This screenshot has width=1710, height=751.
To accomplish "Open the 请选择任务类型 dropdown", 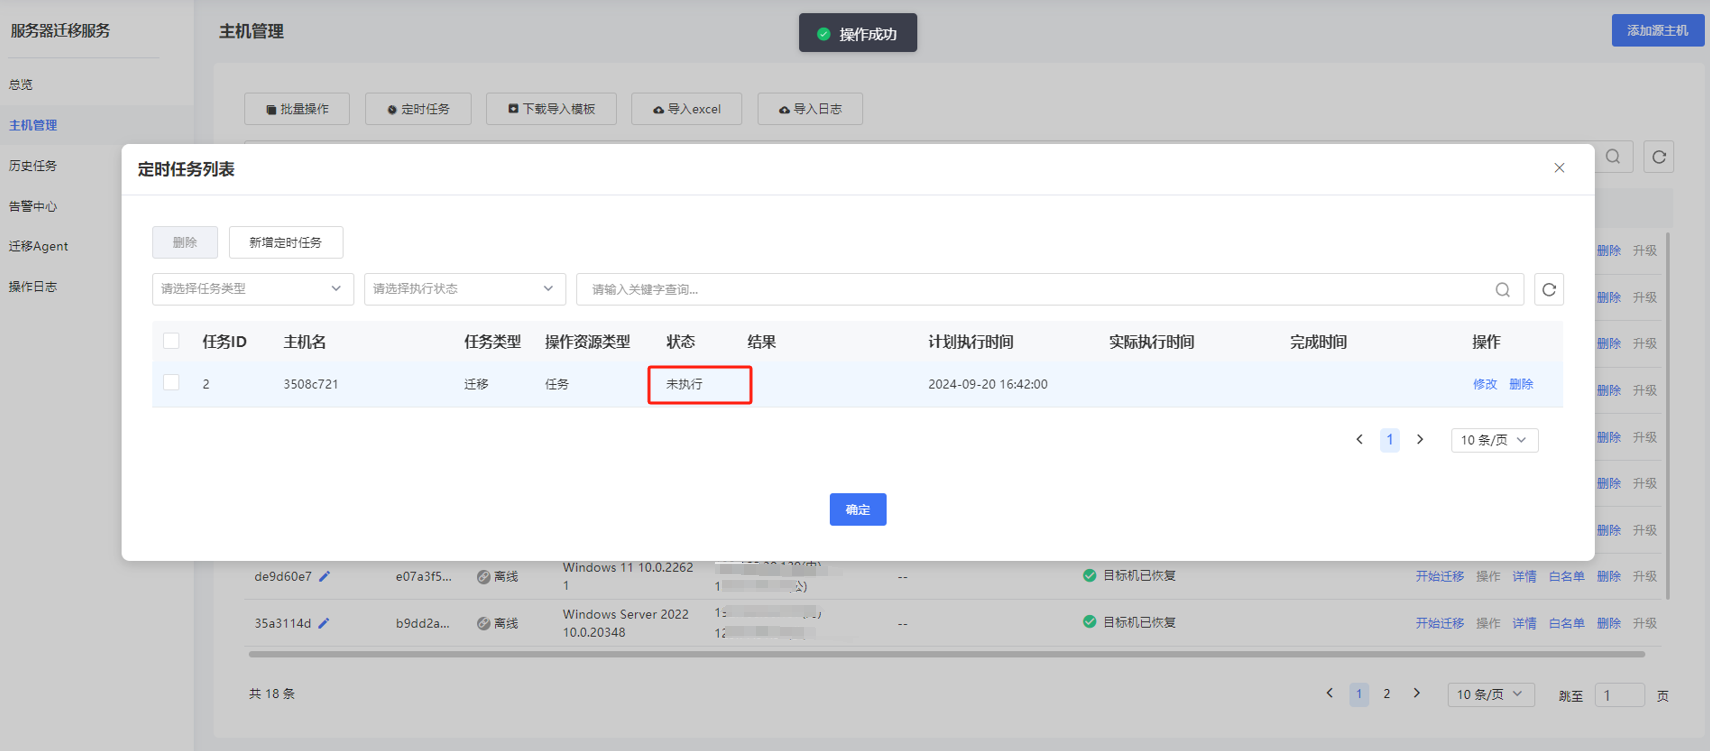I will point(253,289).
